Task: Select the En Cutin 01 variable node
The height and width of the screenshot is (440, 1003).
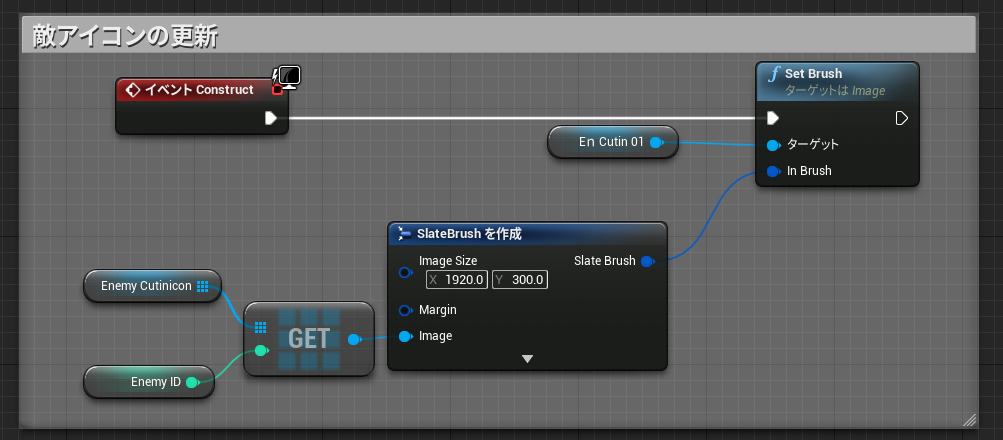Action: click(612, 142)
